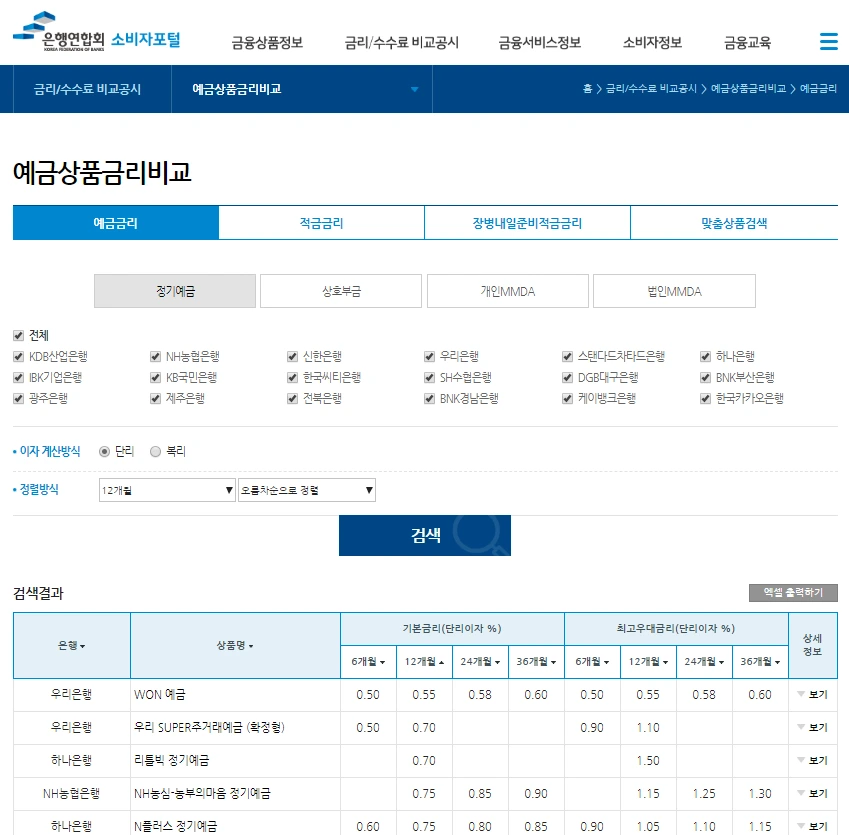This screenshot has height=835, width=849.
Task: Click 보기 for NH농심-농부의마음 정기예금 row
Action: coord(813,793)
